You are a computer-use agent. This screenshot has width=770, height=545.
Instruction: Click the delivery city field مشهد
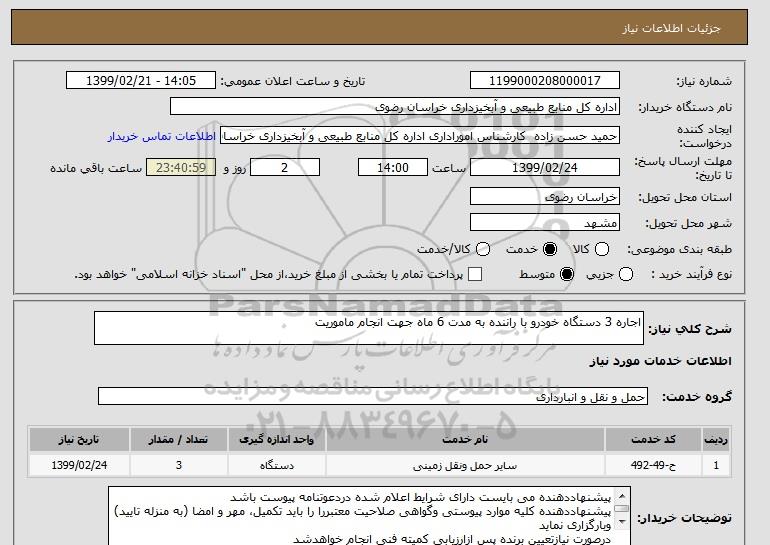click(x=545, y=222)
